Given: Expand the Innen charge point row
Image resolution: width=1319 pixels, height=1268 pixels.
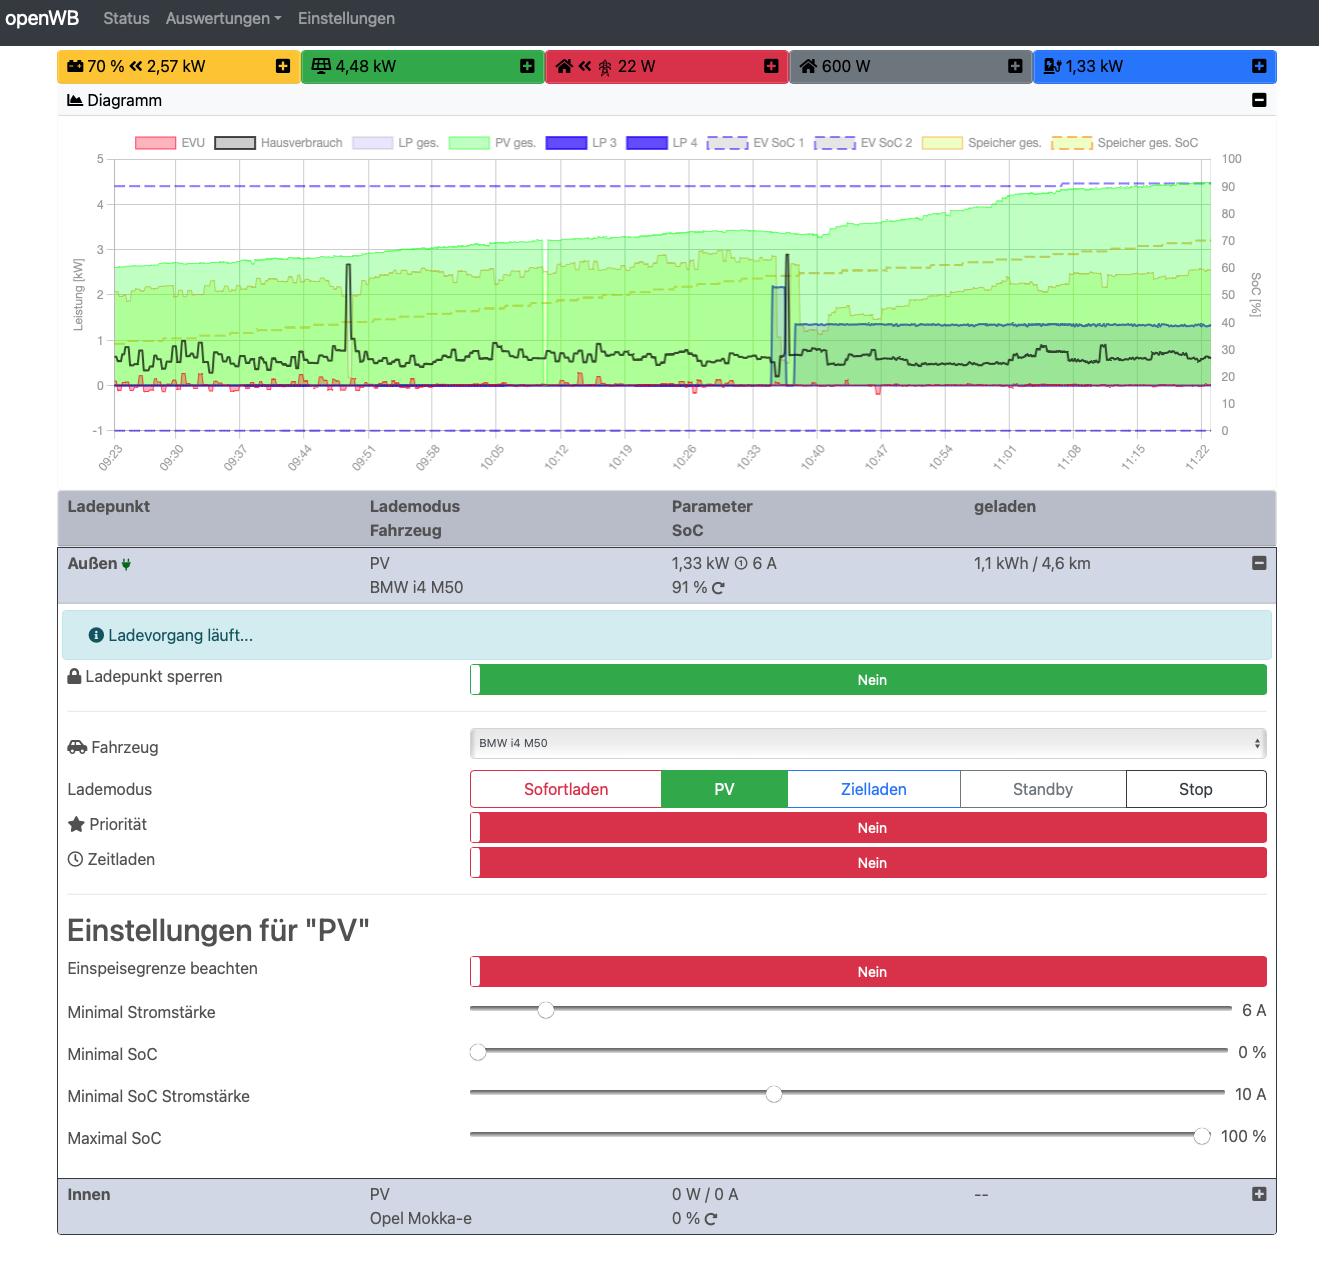Looking at the screenshot, I should click(x=1259, y=1194).
